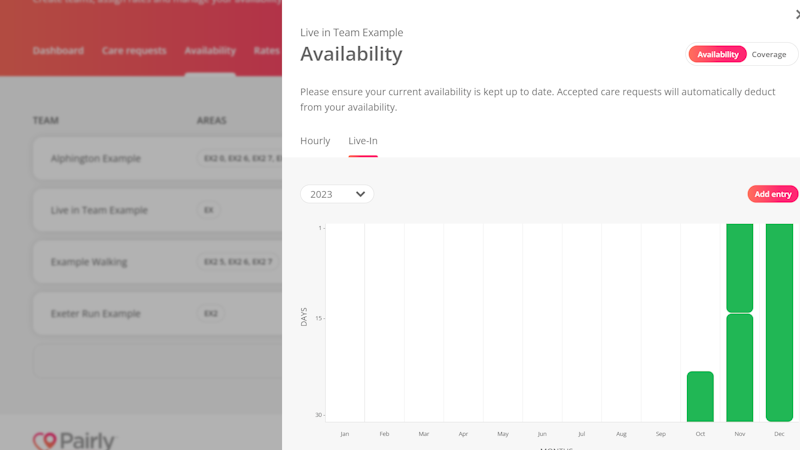This screenshot has height=450, width=800.
Task: Open the Hourly tab
Action: pos(315,141)
